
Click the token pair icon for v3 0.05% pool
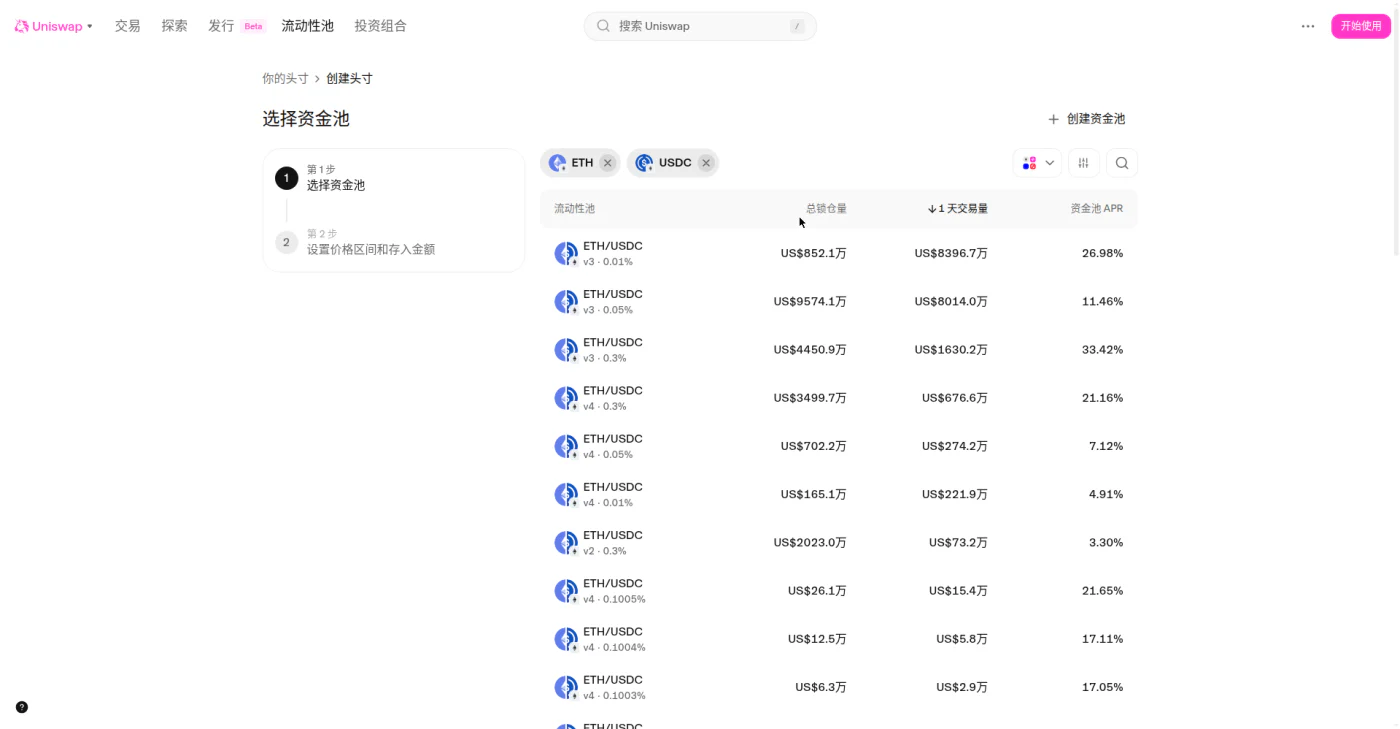click(566, 302)
